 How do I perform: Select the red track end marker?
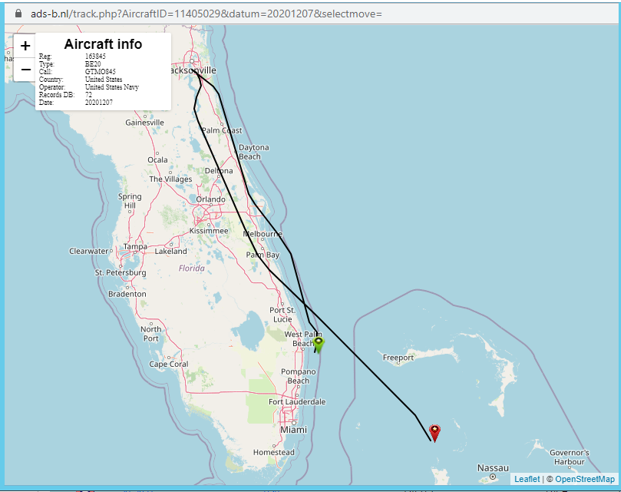click(435, 433)
